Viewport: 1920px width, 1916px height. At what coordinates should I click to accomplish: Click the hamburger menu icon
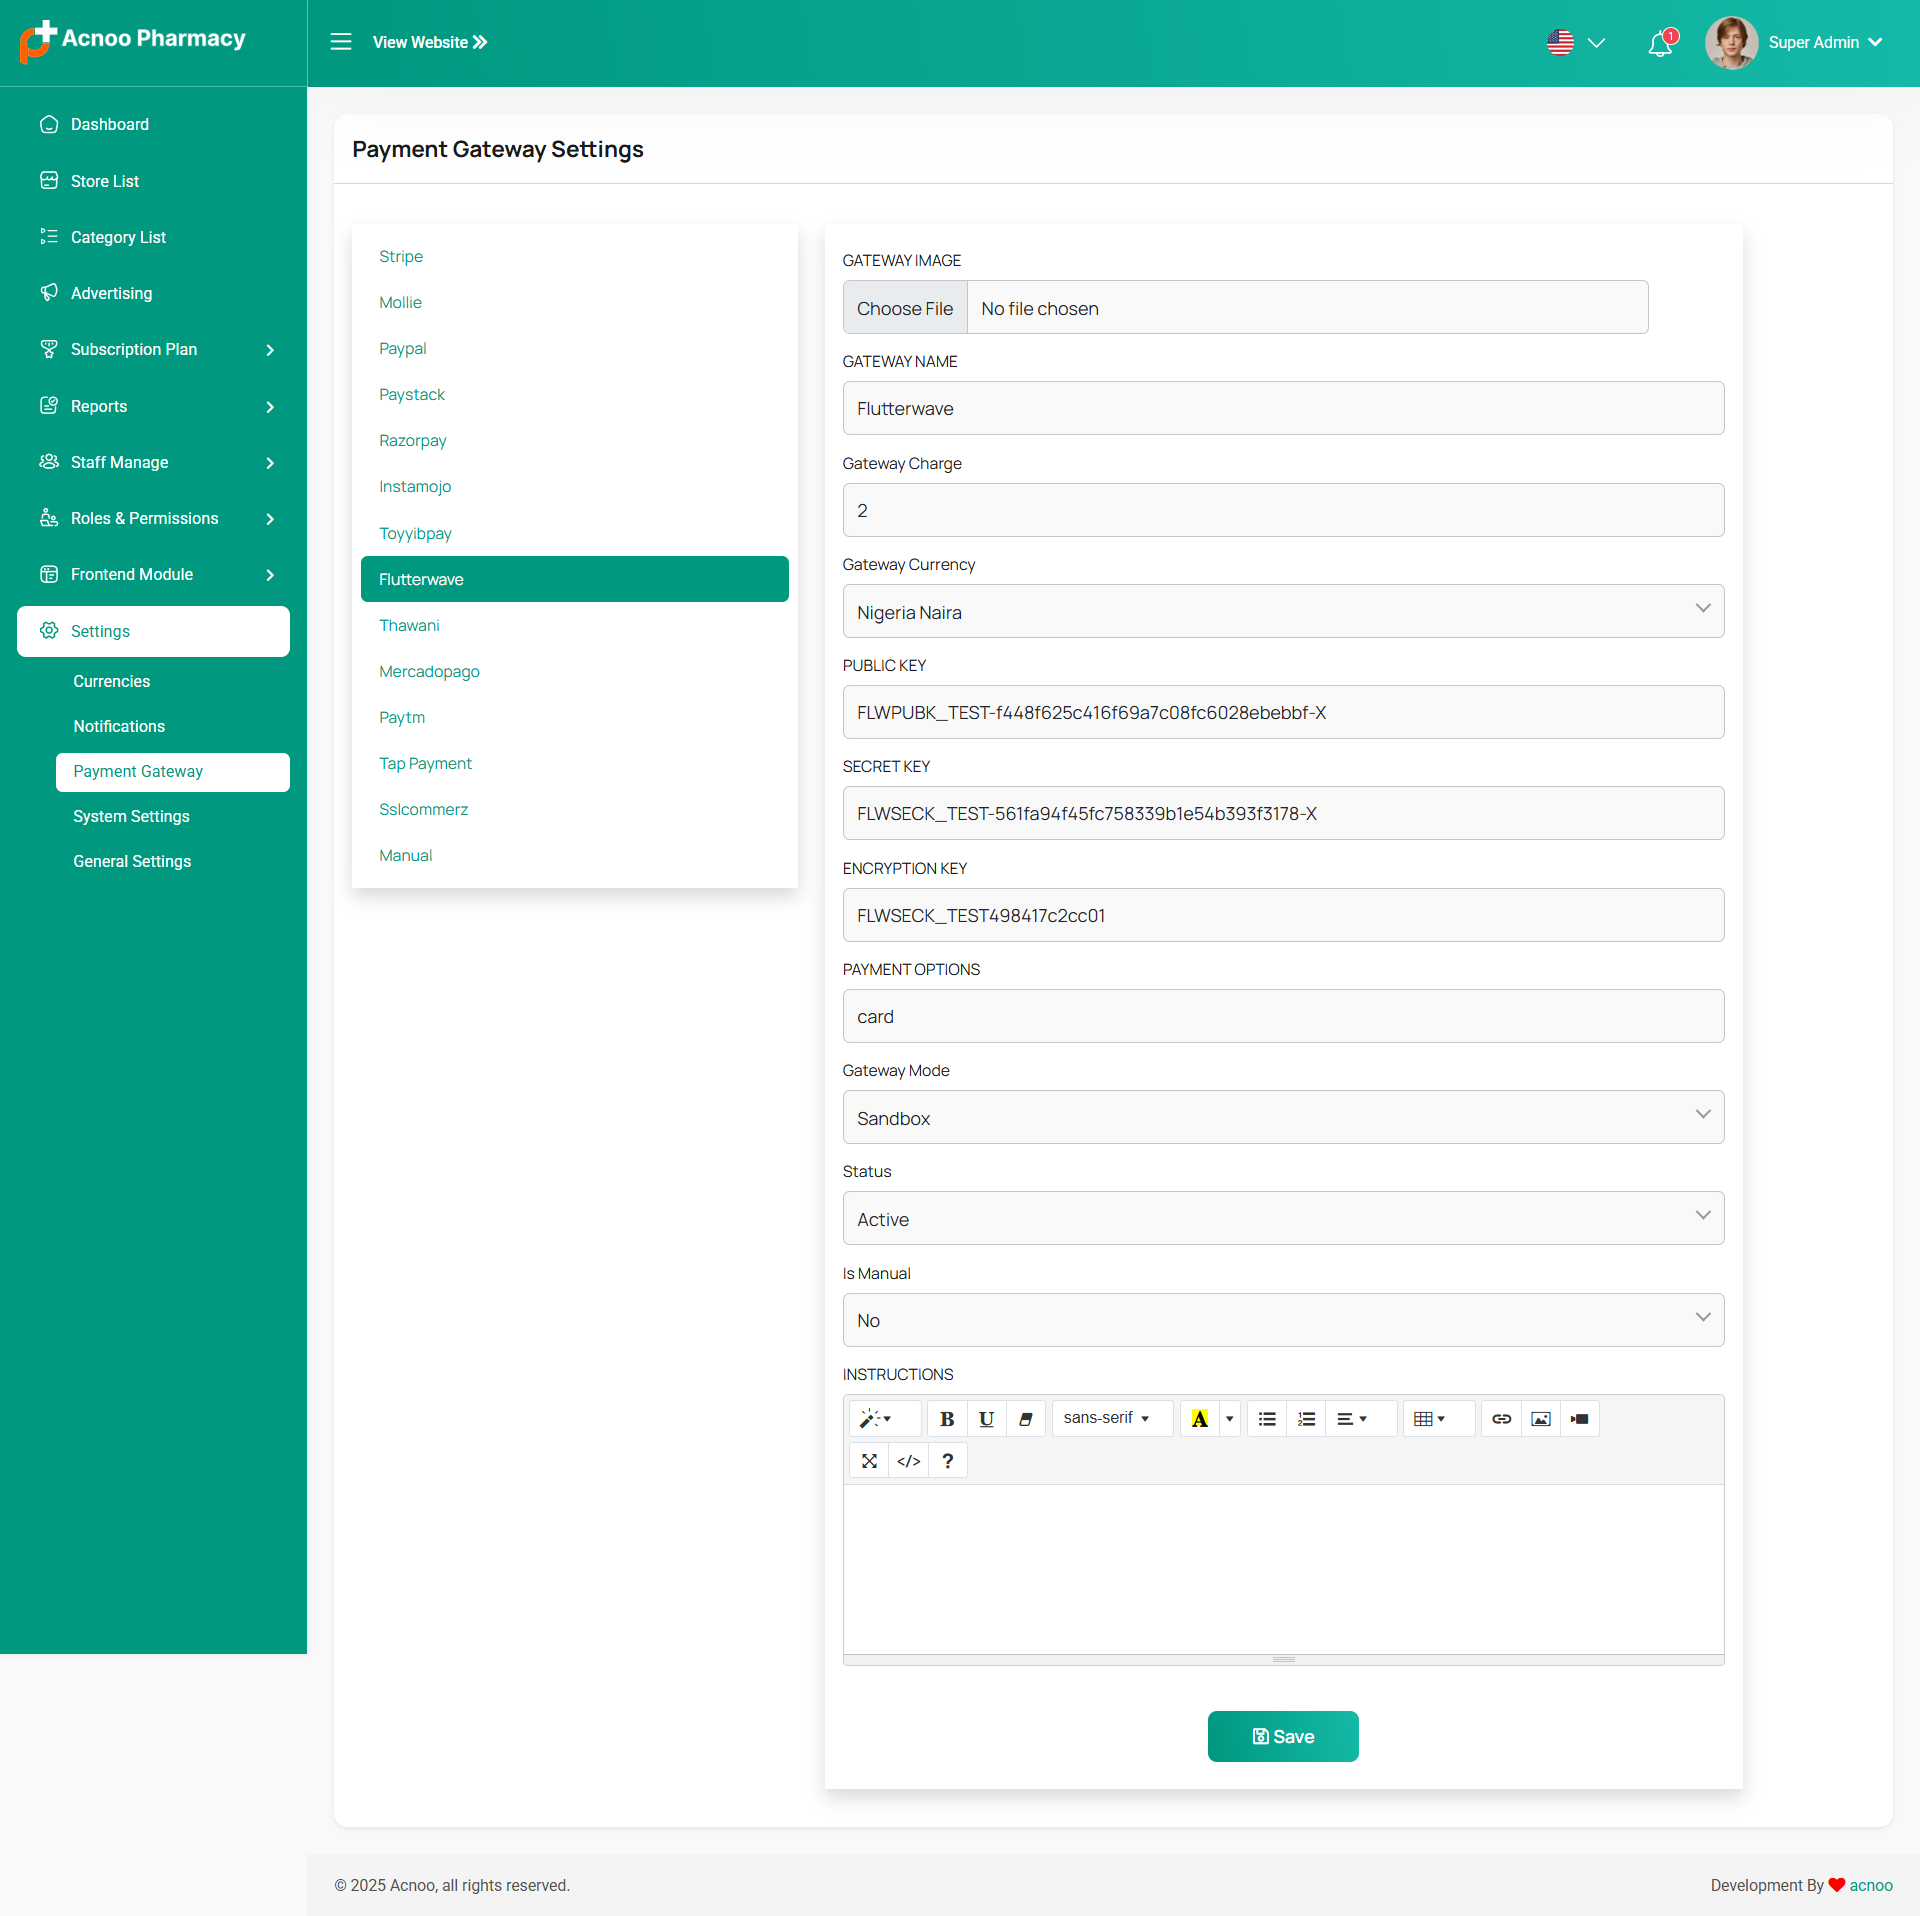(341, 42)
